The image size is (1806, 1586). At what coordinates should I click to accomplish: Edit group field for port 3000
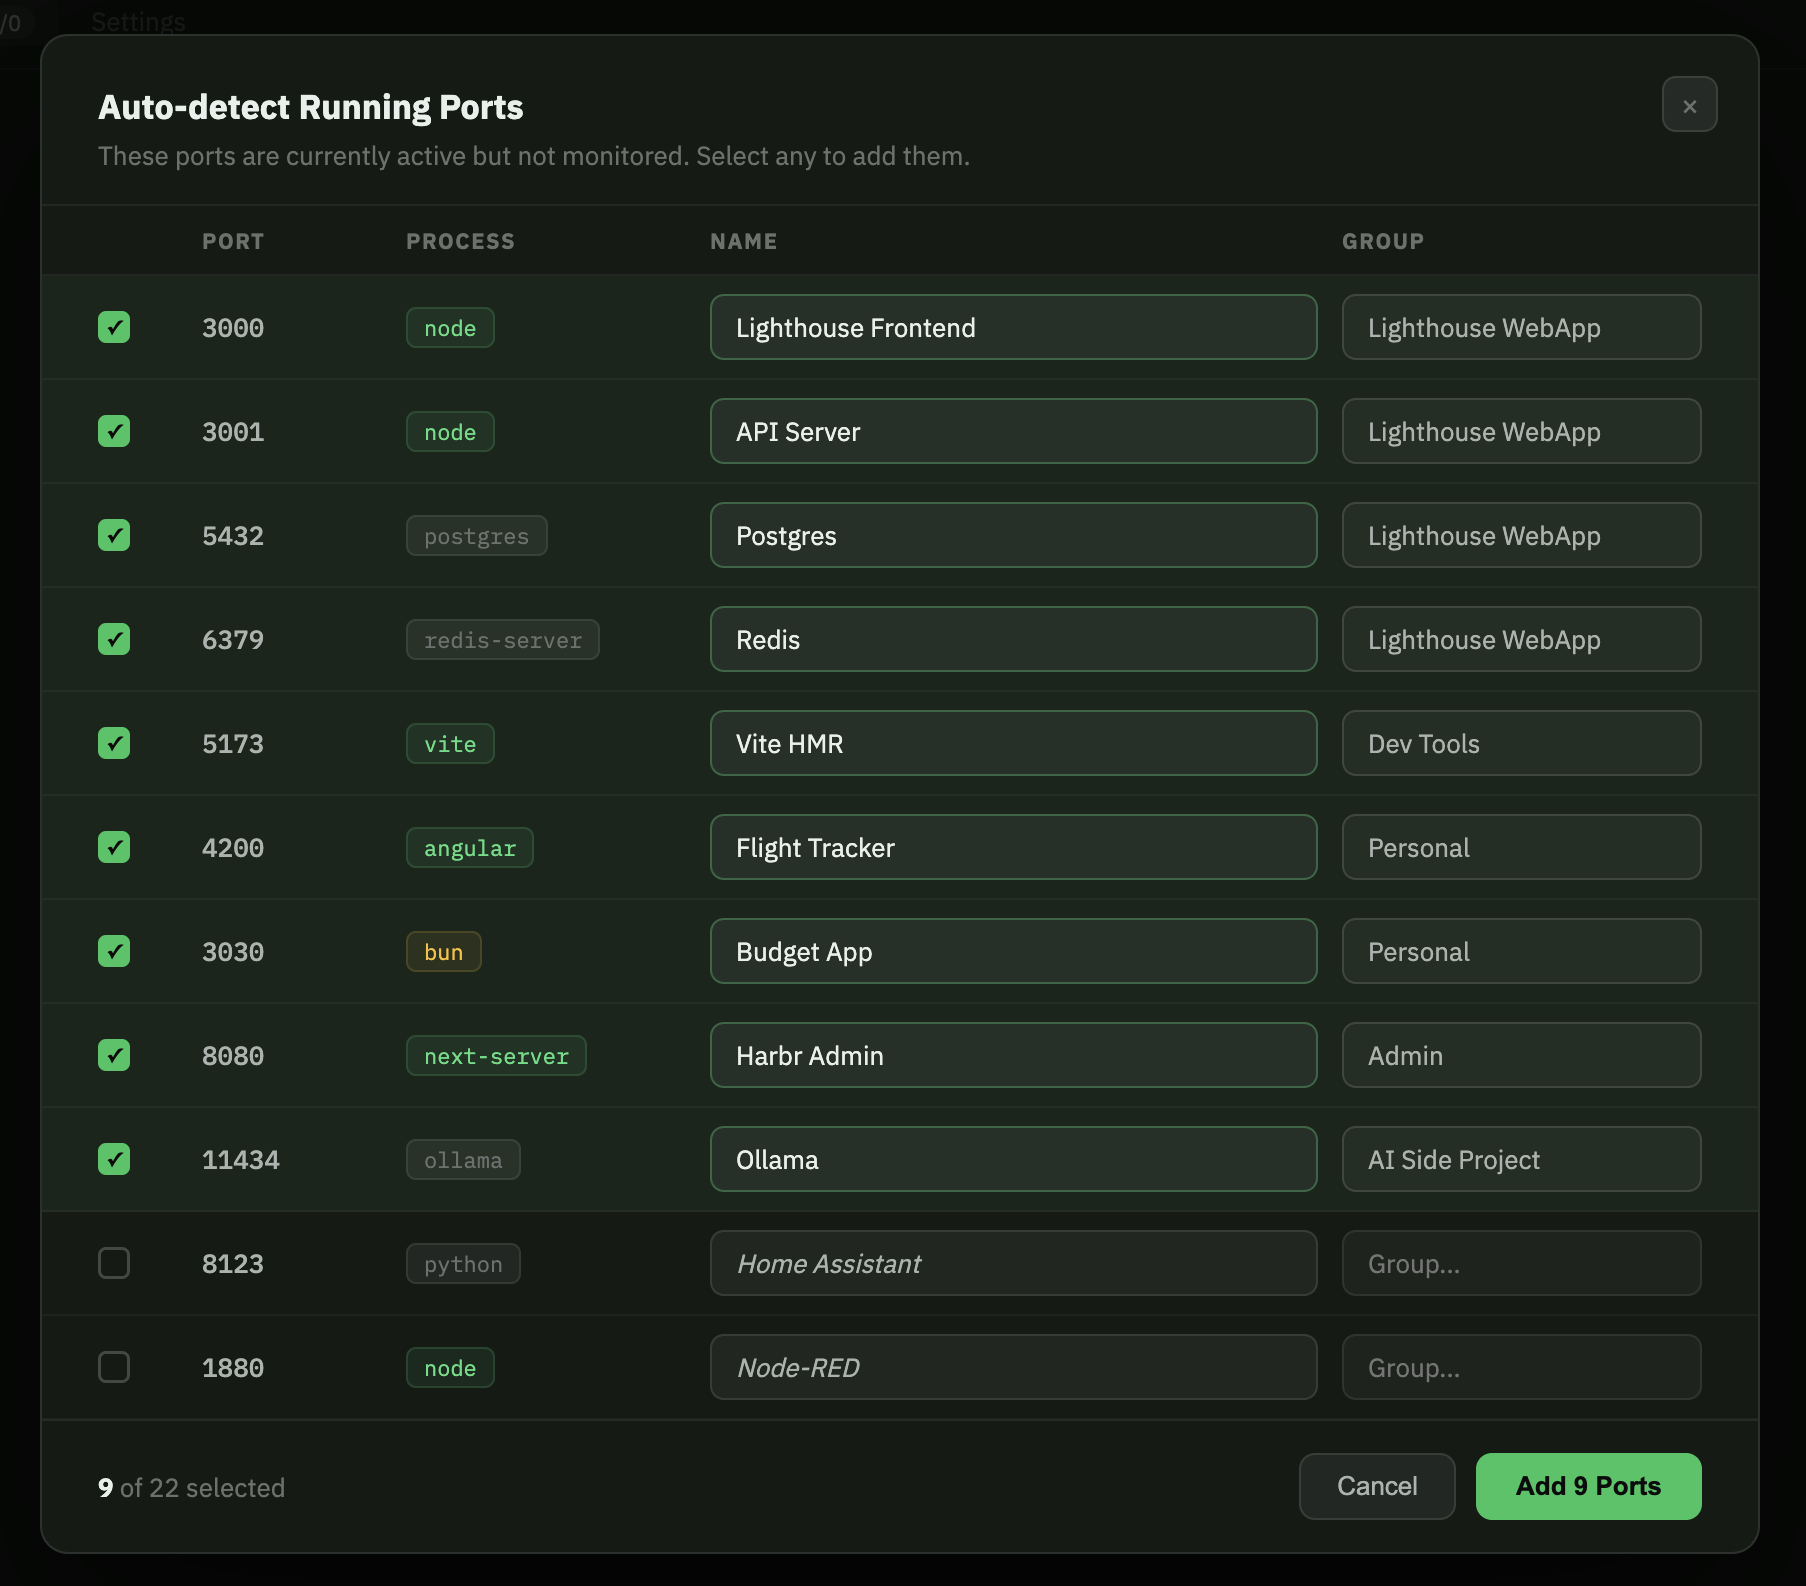click(1521, 327)
